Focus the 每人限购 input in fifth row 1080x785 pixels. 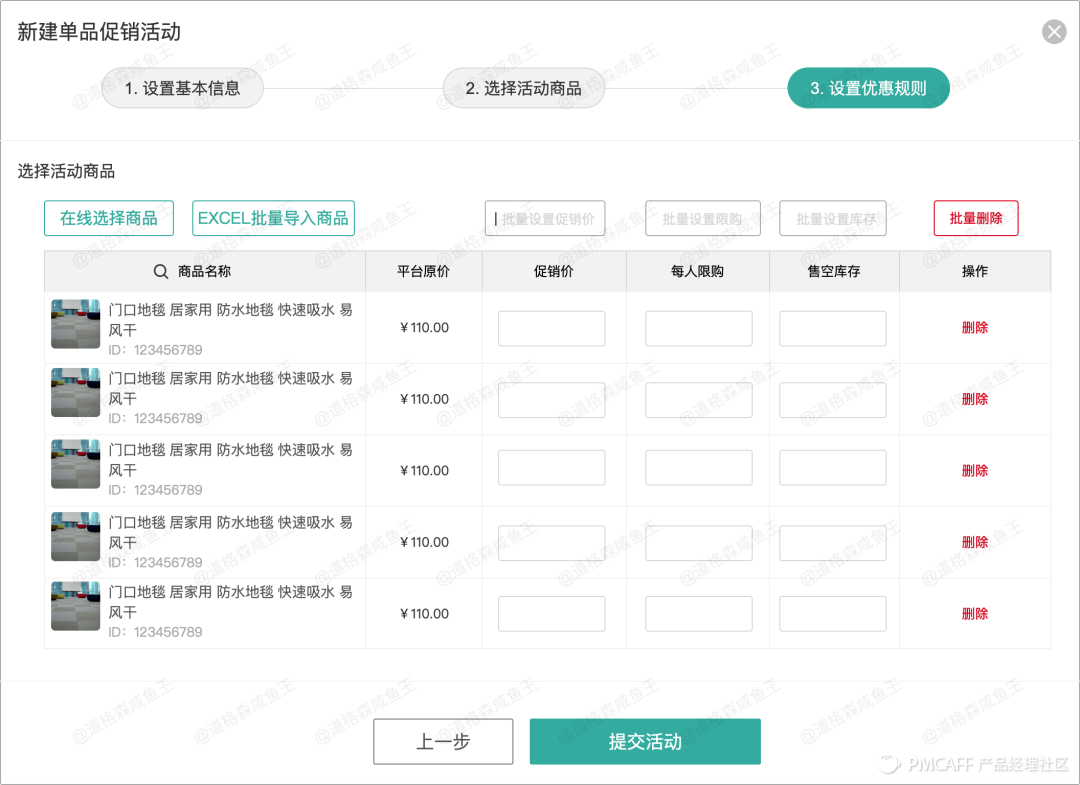point(698,614)
